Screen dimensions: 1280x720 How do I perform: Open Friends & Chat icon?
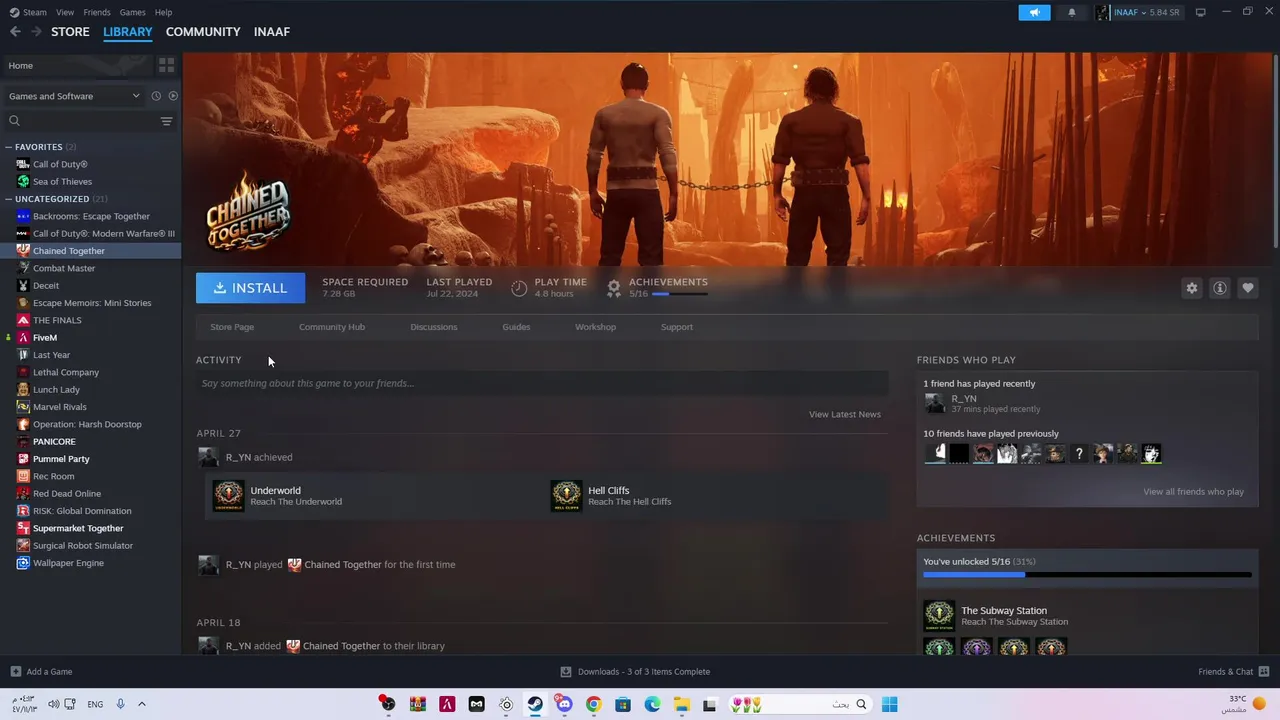(x=1264, y=671)
